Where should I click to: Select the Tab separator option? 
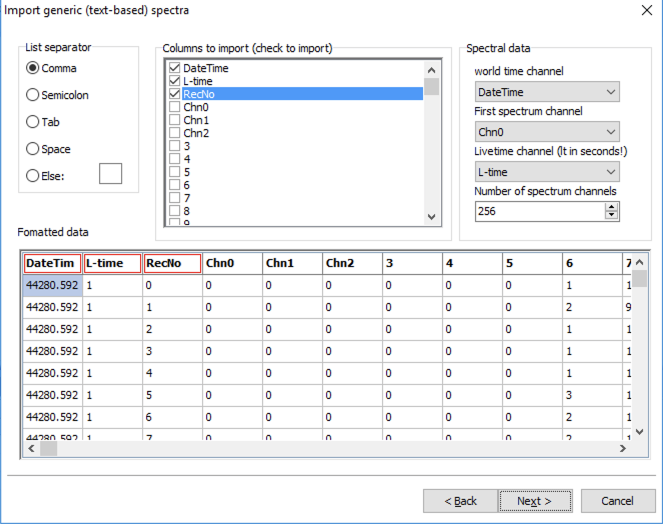[33, 122]
